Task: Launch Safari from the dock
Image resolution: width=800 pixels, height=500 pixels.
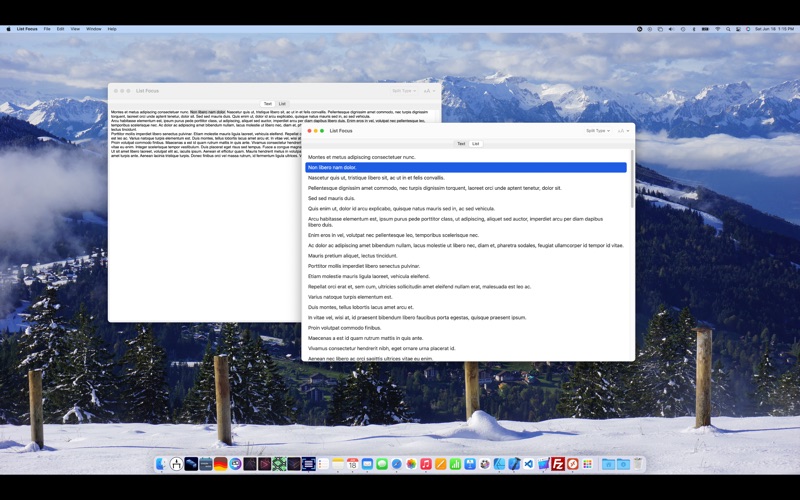Action: [396, 464]
